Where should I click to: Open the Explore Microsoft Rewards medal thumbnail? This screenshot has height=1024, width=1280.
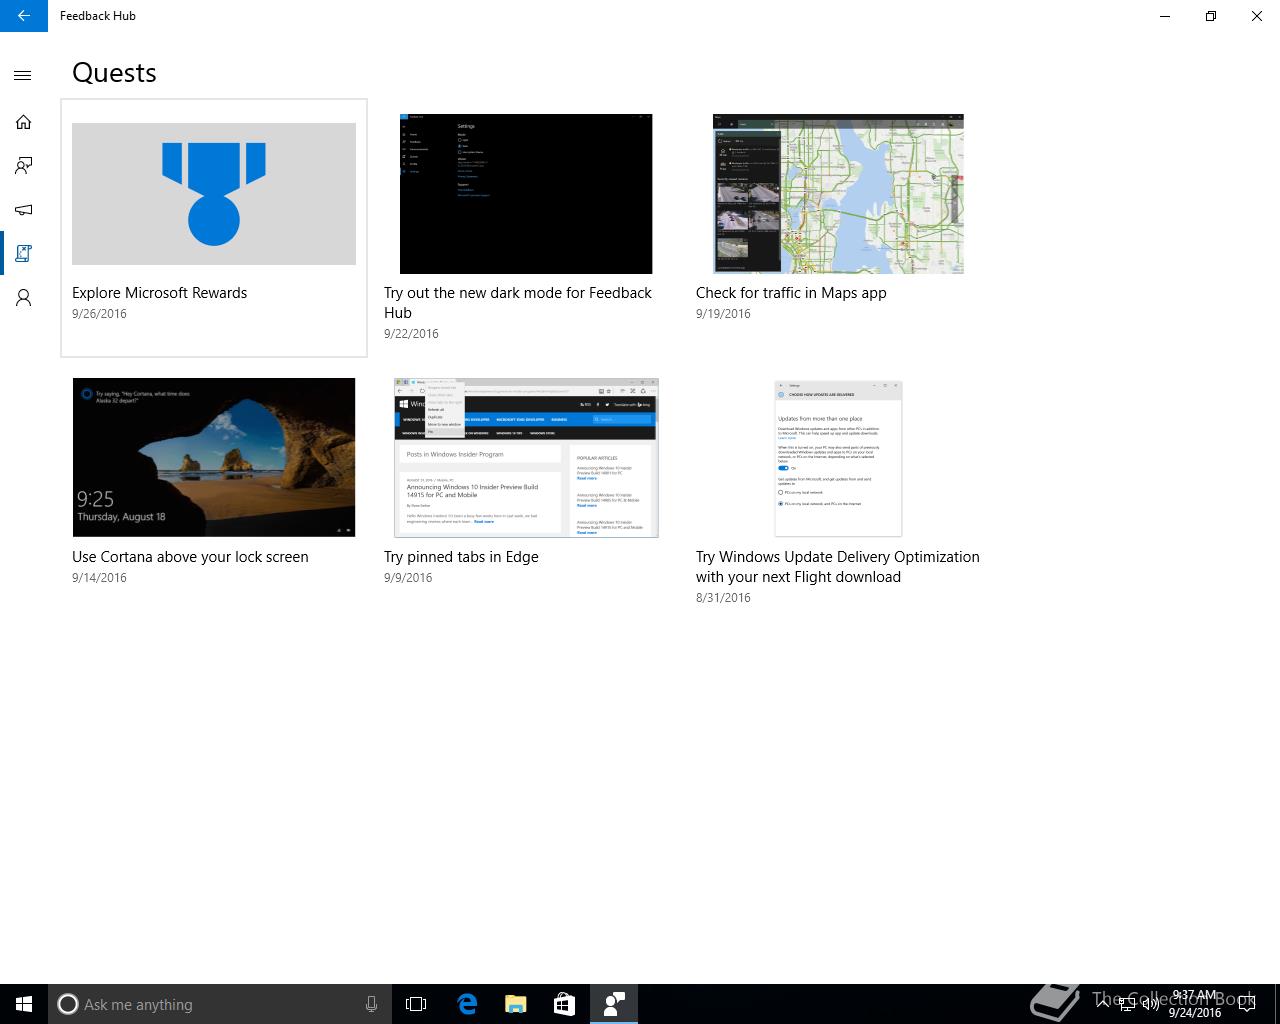(x=214, y=194)
